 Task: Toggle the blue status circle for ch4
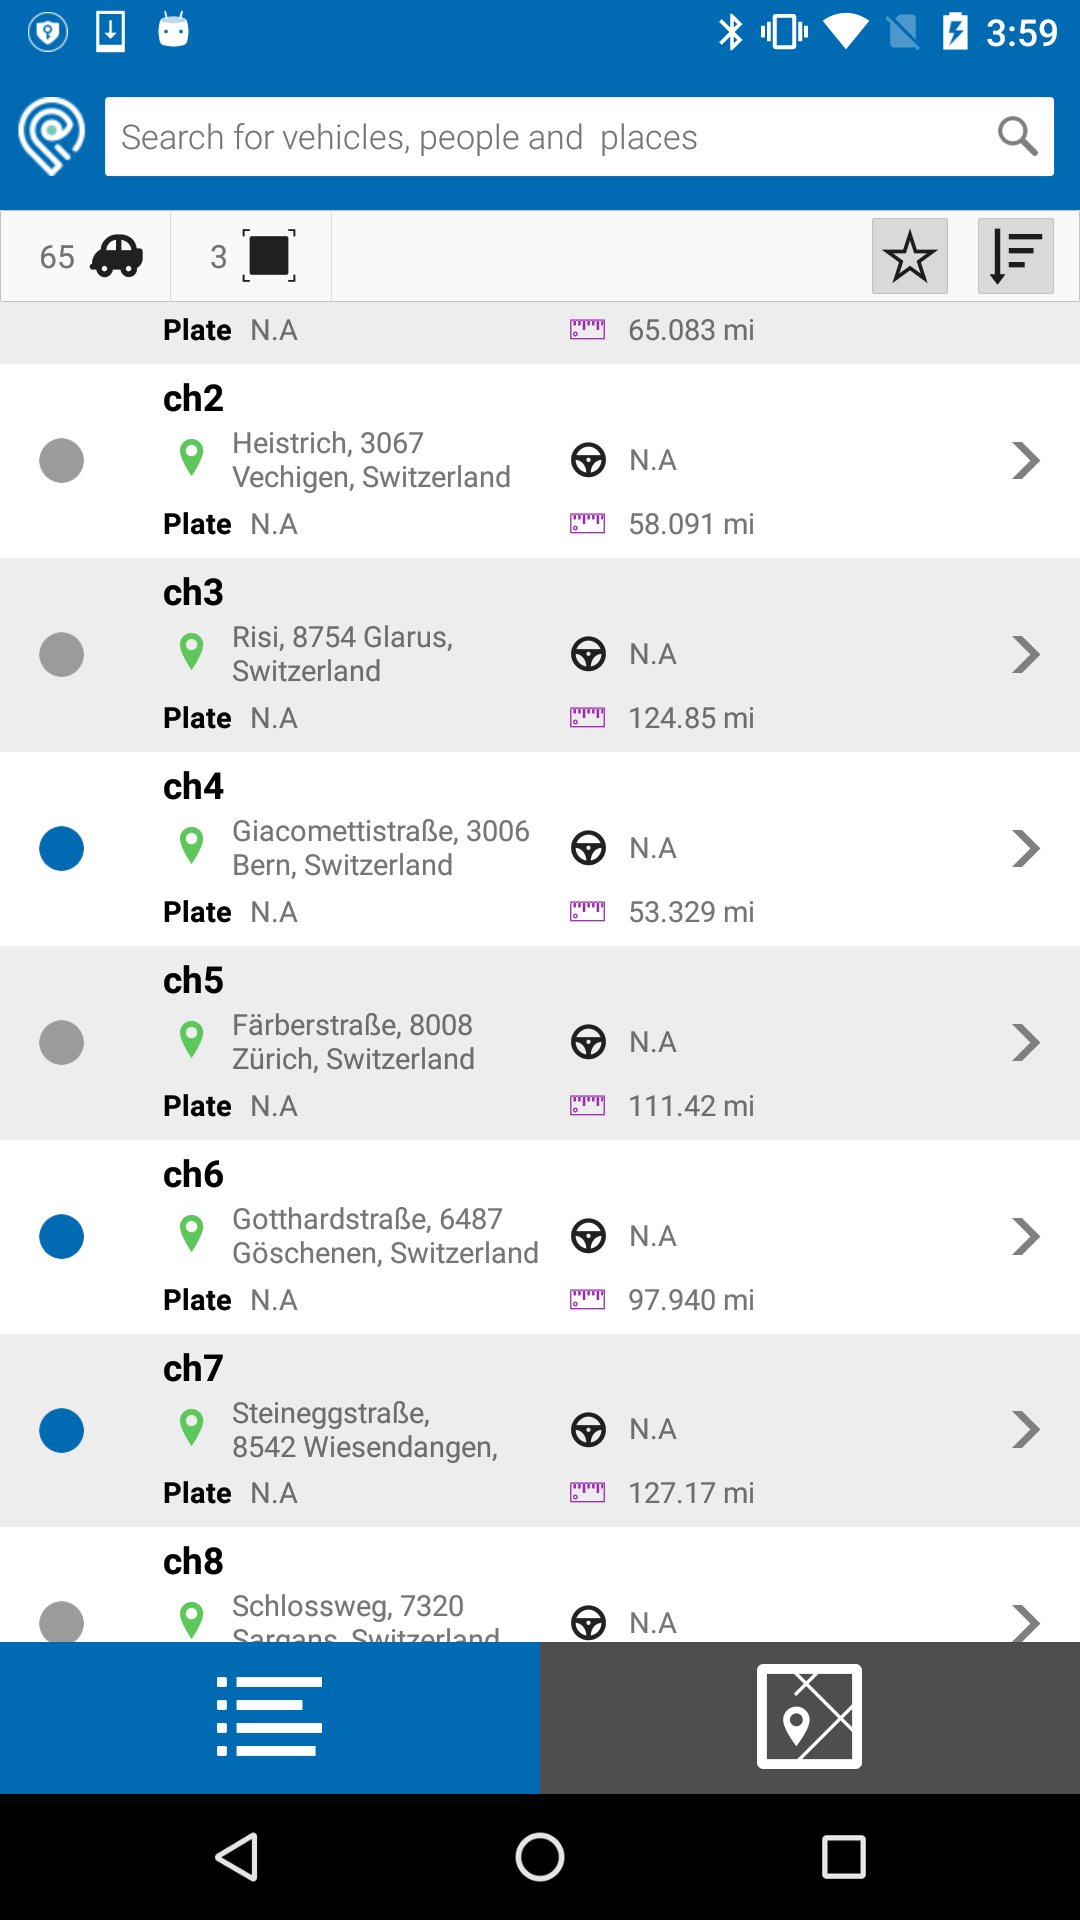click(x=61, y=849)
